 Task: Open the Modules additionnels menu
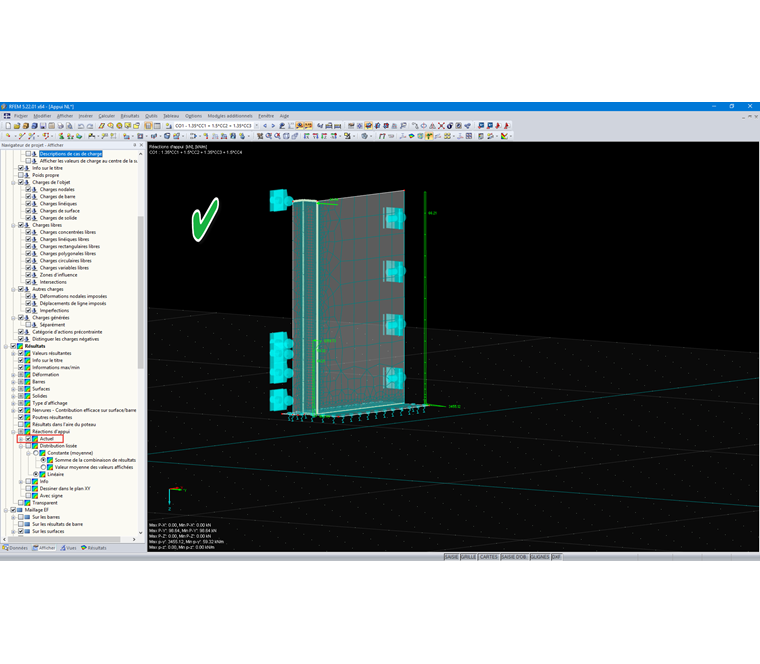(x=230, y=116)
